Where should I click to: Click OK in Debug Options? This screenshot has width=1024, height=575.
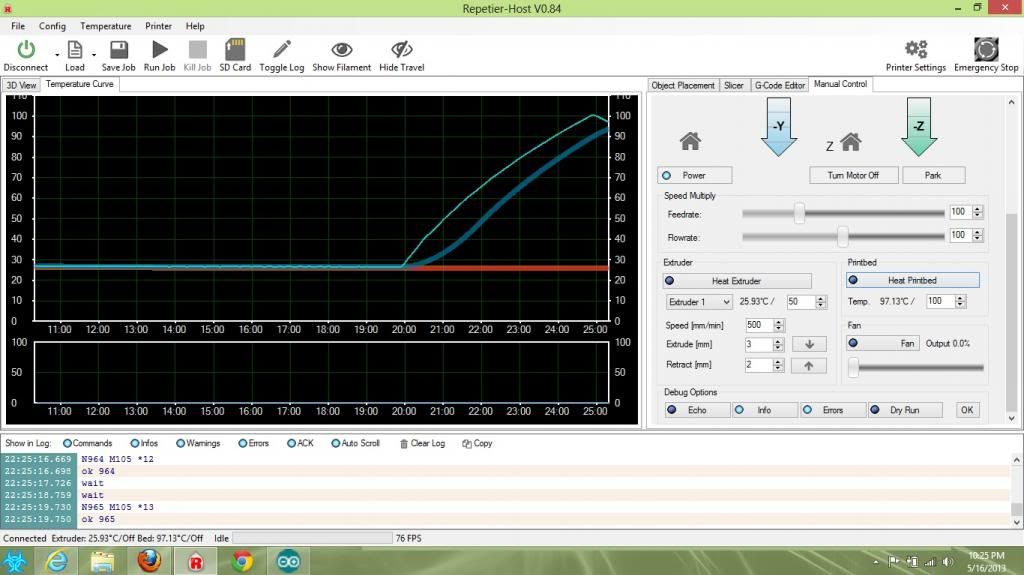coord(967,410)
